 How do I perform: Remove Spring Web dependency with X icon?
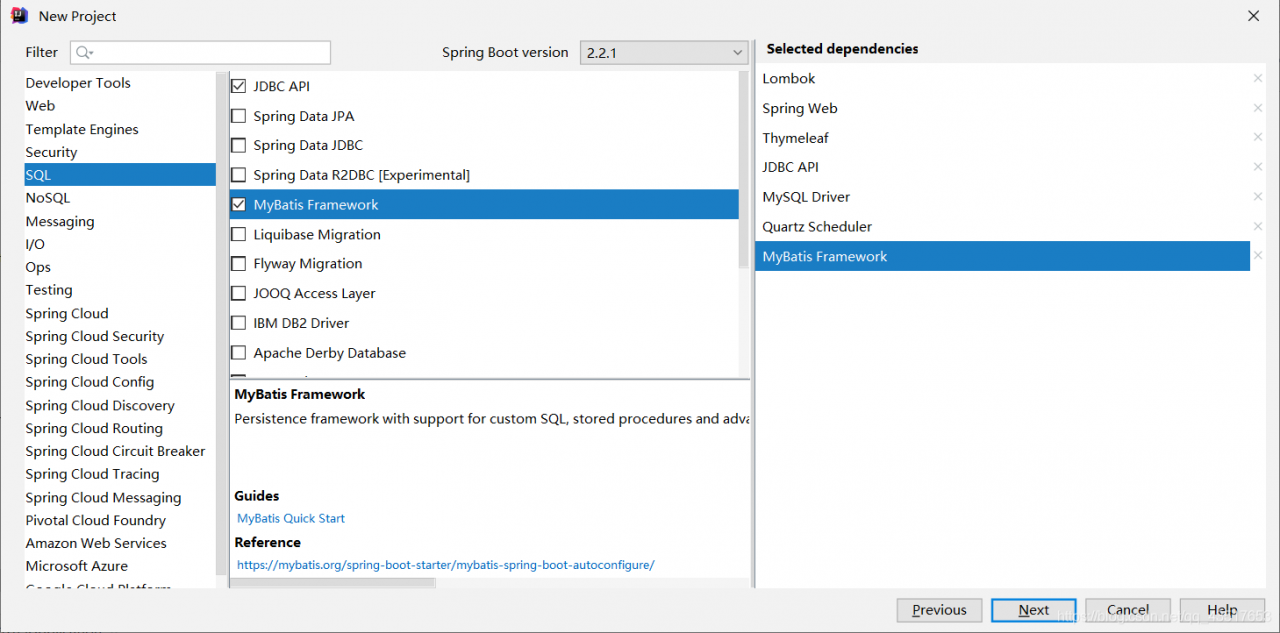[x=1258, y=108]
